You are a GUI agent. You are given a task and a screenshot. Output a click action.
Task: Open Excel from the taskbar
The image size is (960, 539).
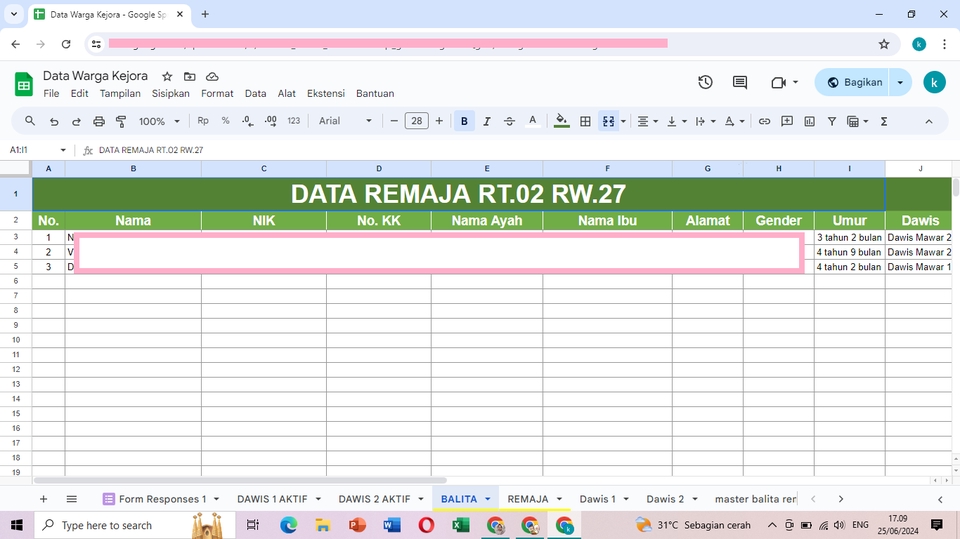461,525
